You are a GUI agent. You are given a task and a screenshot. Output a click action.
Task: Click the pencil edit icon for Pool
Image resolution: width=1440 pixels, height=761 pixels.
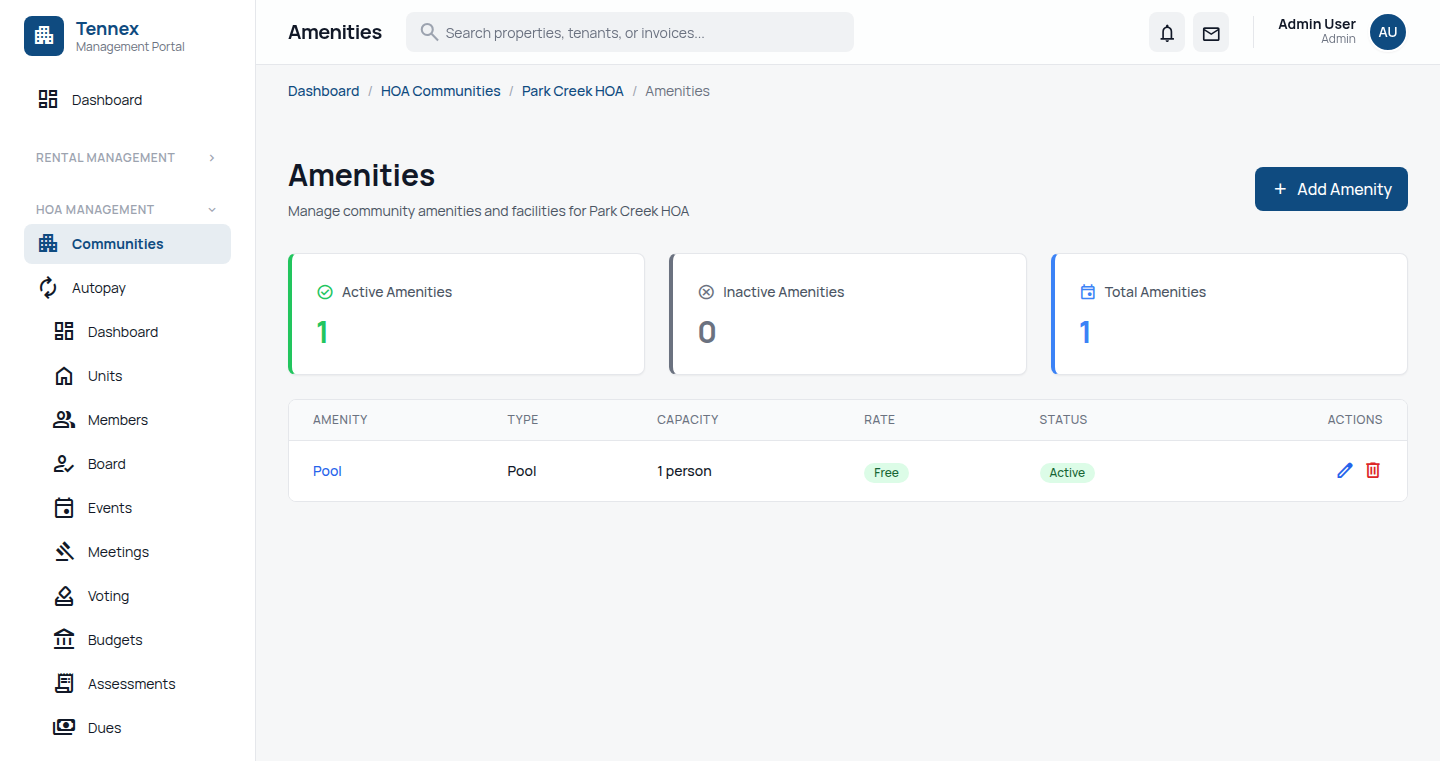(1344, 470)
